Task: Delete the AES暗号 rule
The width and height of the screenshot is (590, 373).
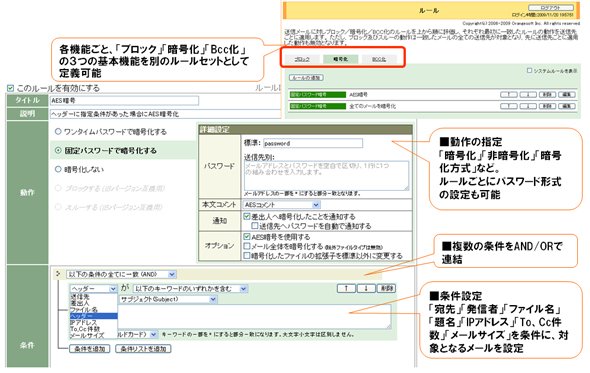Action: click(547, 94)
